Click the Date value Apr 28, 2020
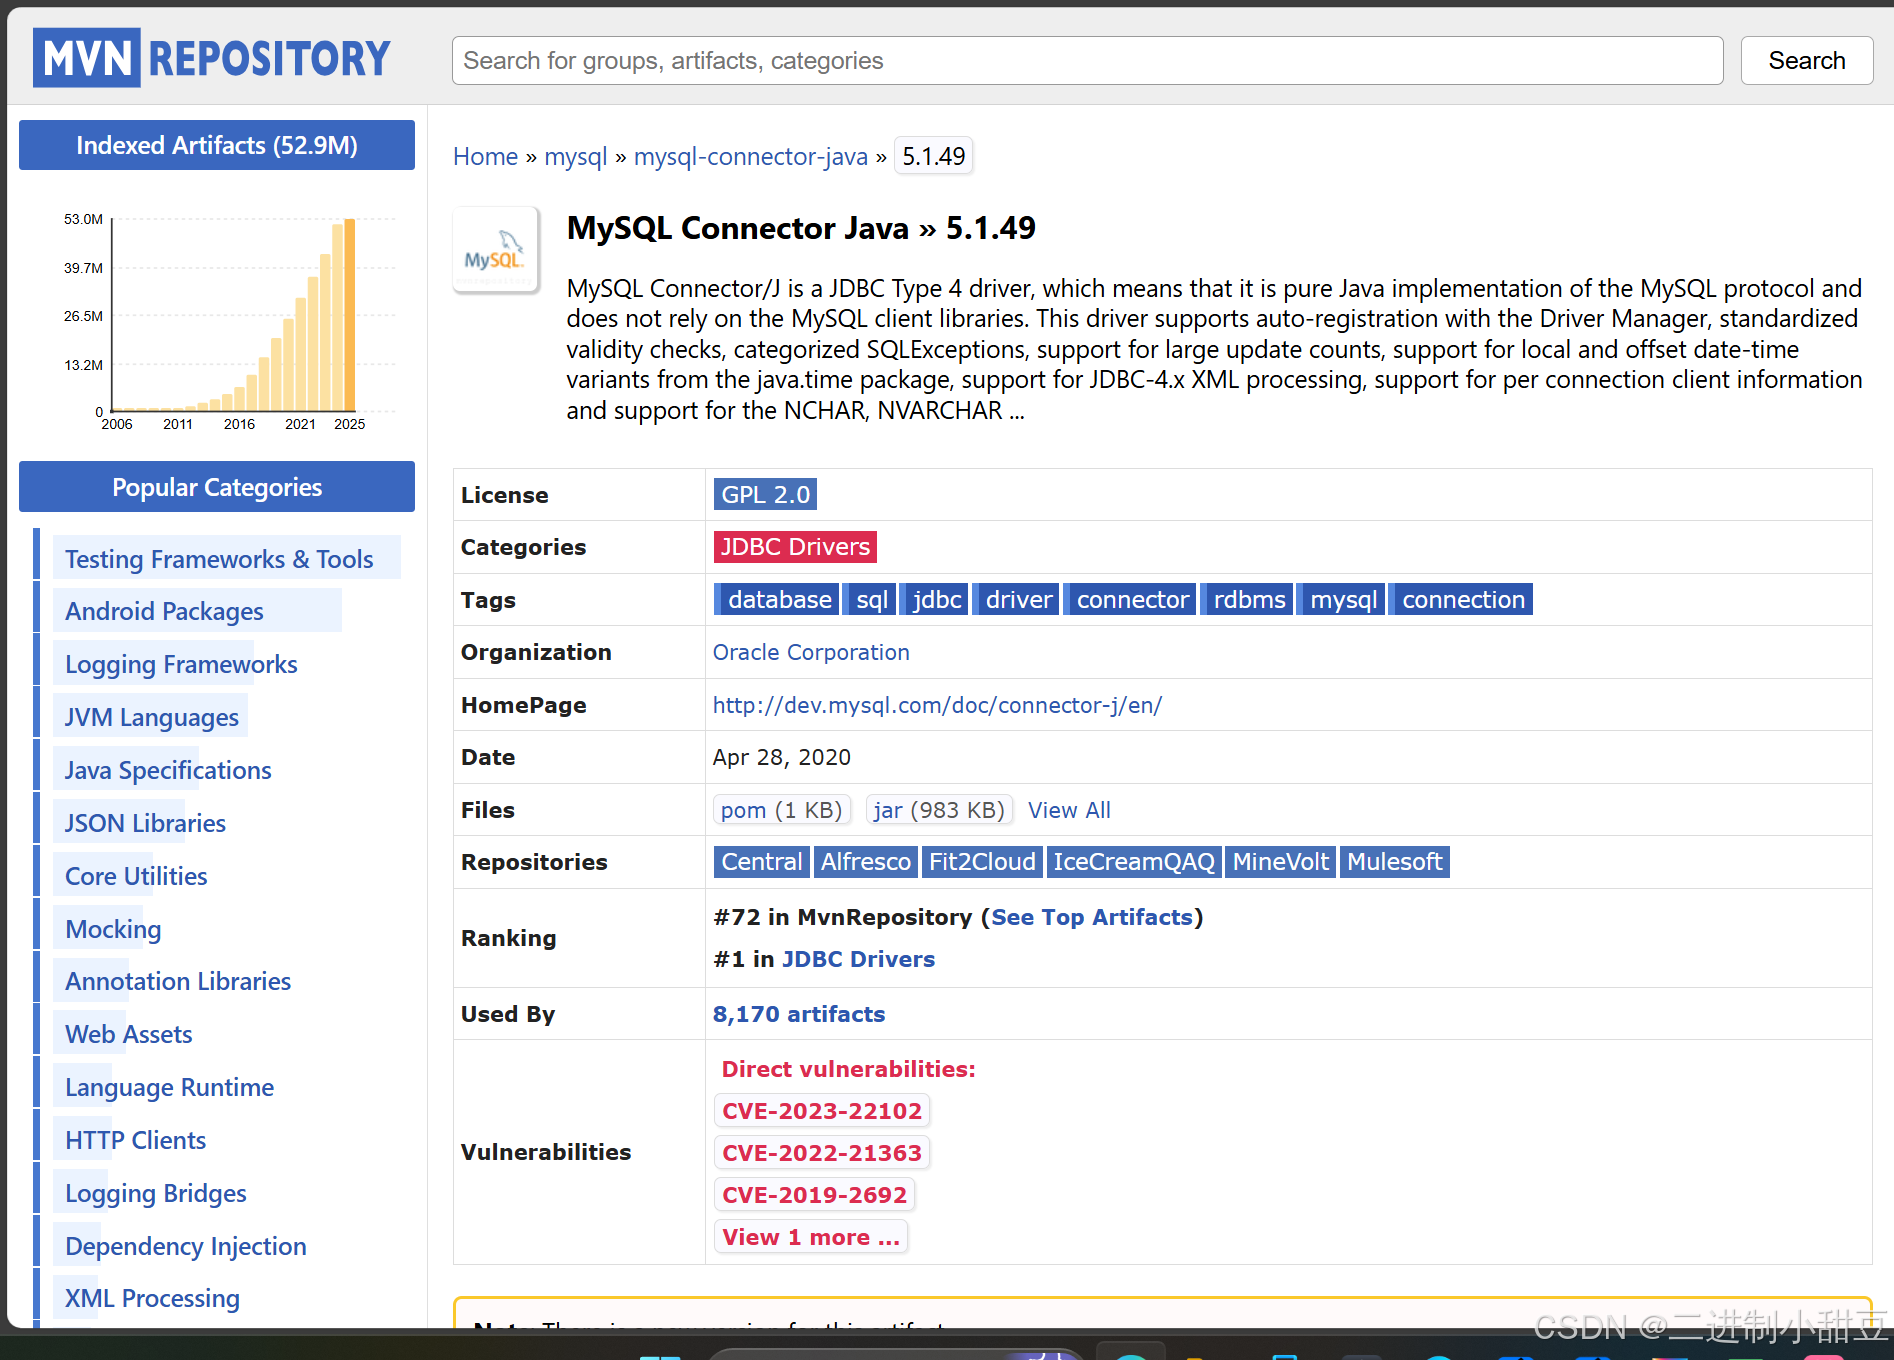The image size is (1894, 1360). [782, 757]
